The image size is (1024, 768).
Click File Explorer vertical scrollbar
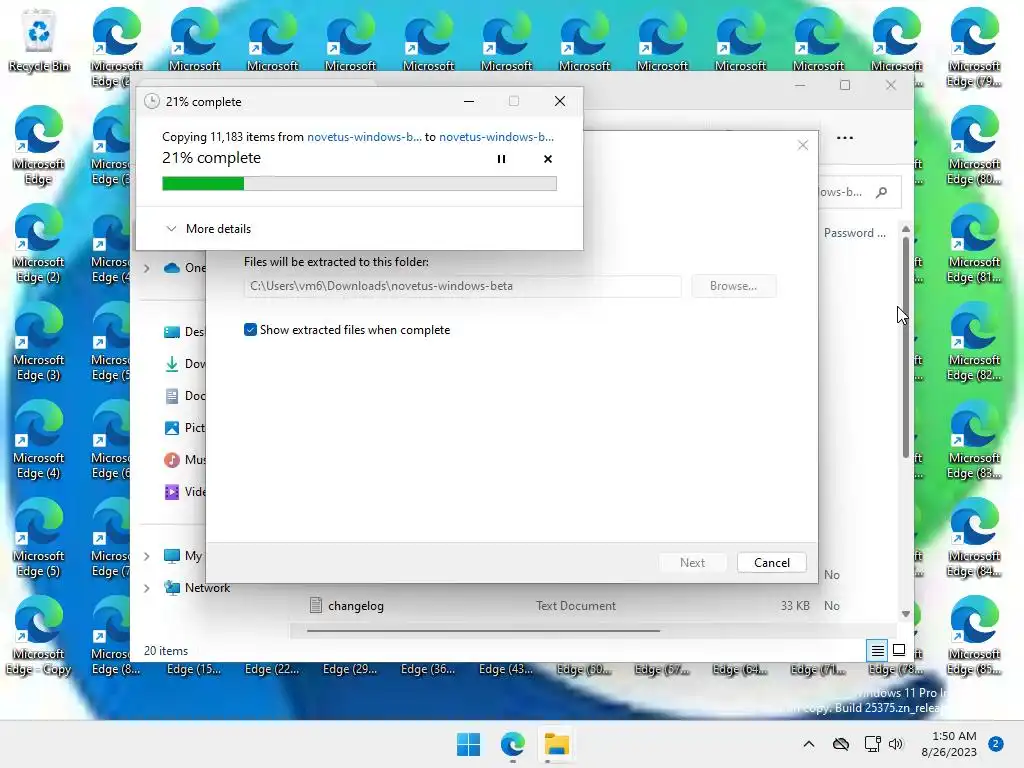click(x=906, y=346)
